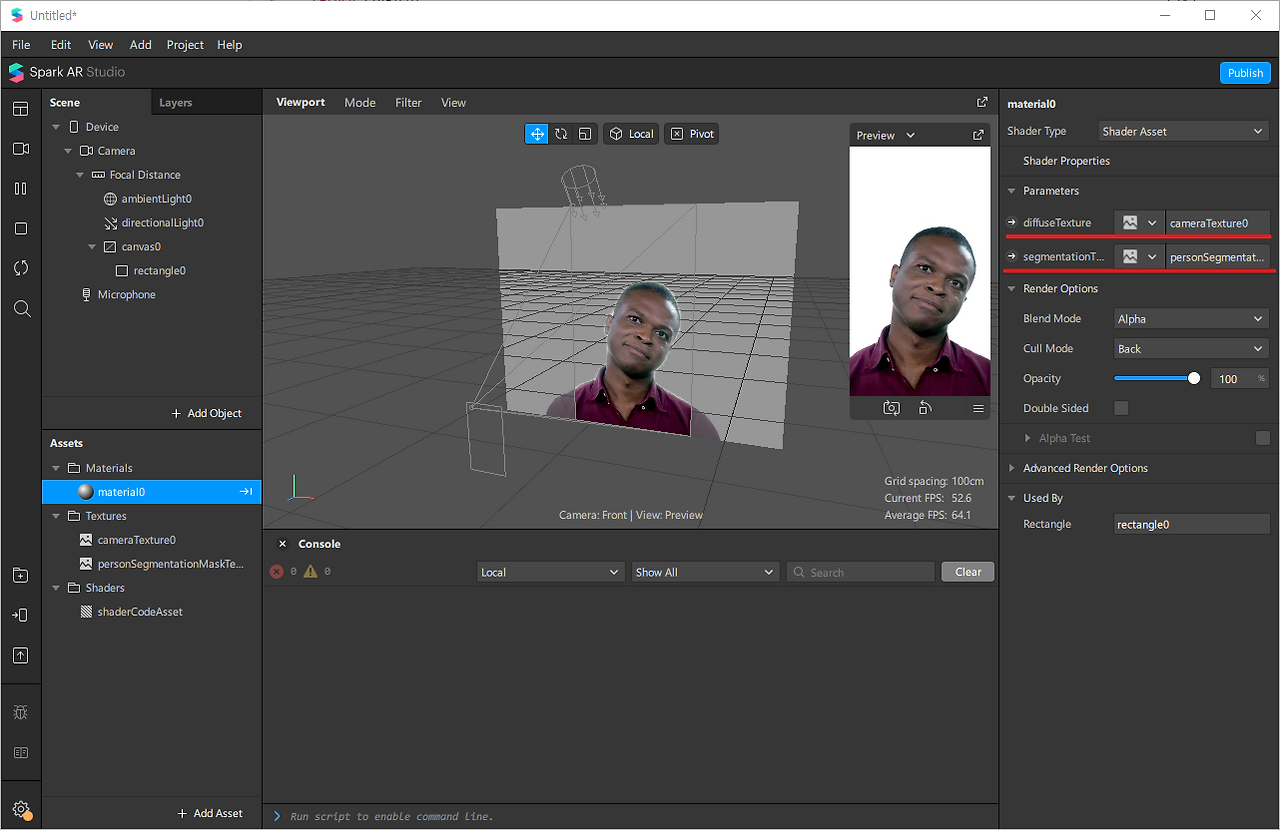1280x830 pixels.
Task: Click the video camera icon in left sidebar
Action: tap(21, 148)
